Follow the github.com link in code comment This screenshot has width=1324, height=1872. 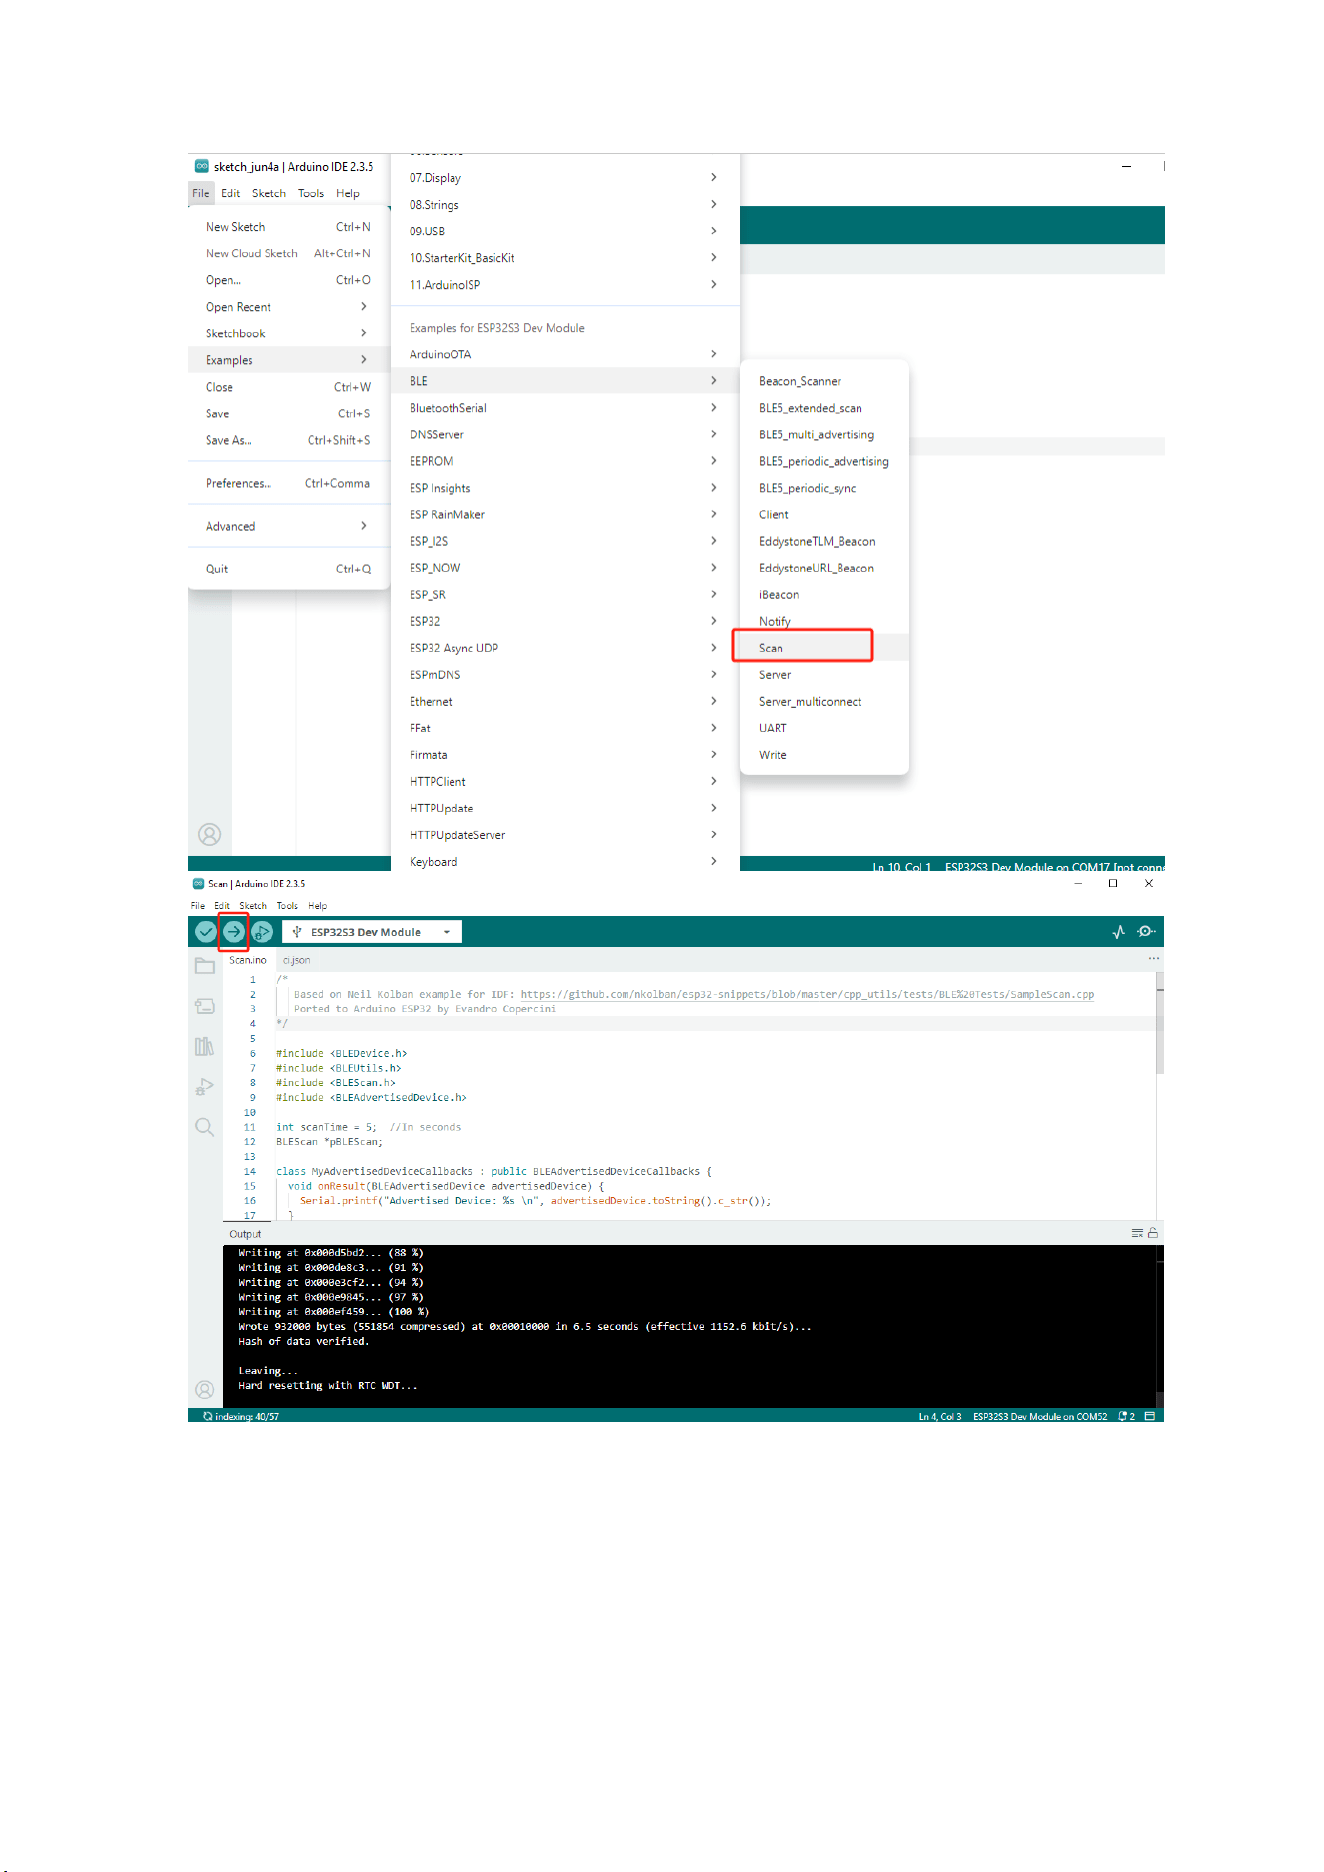tap(807, 994)
